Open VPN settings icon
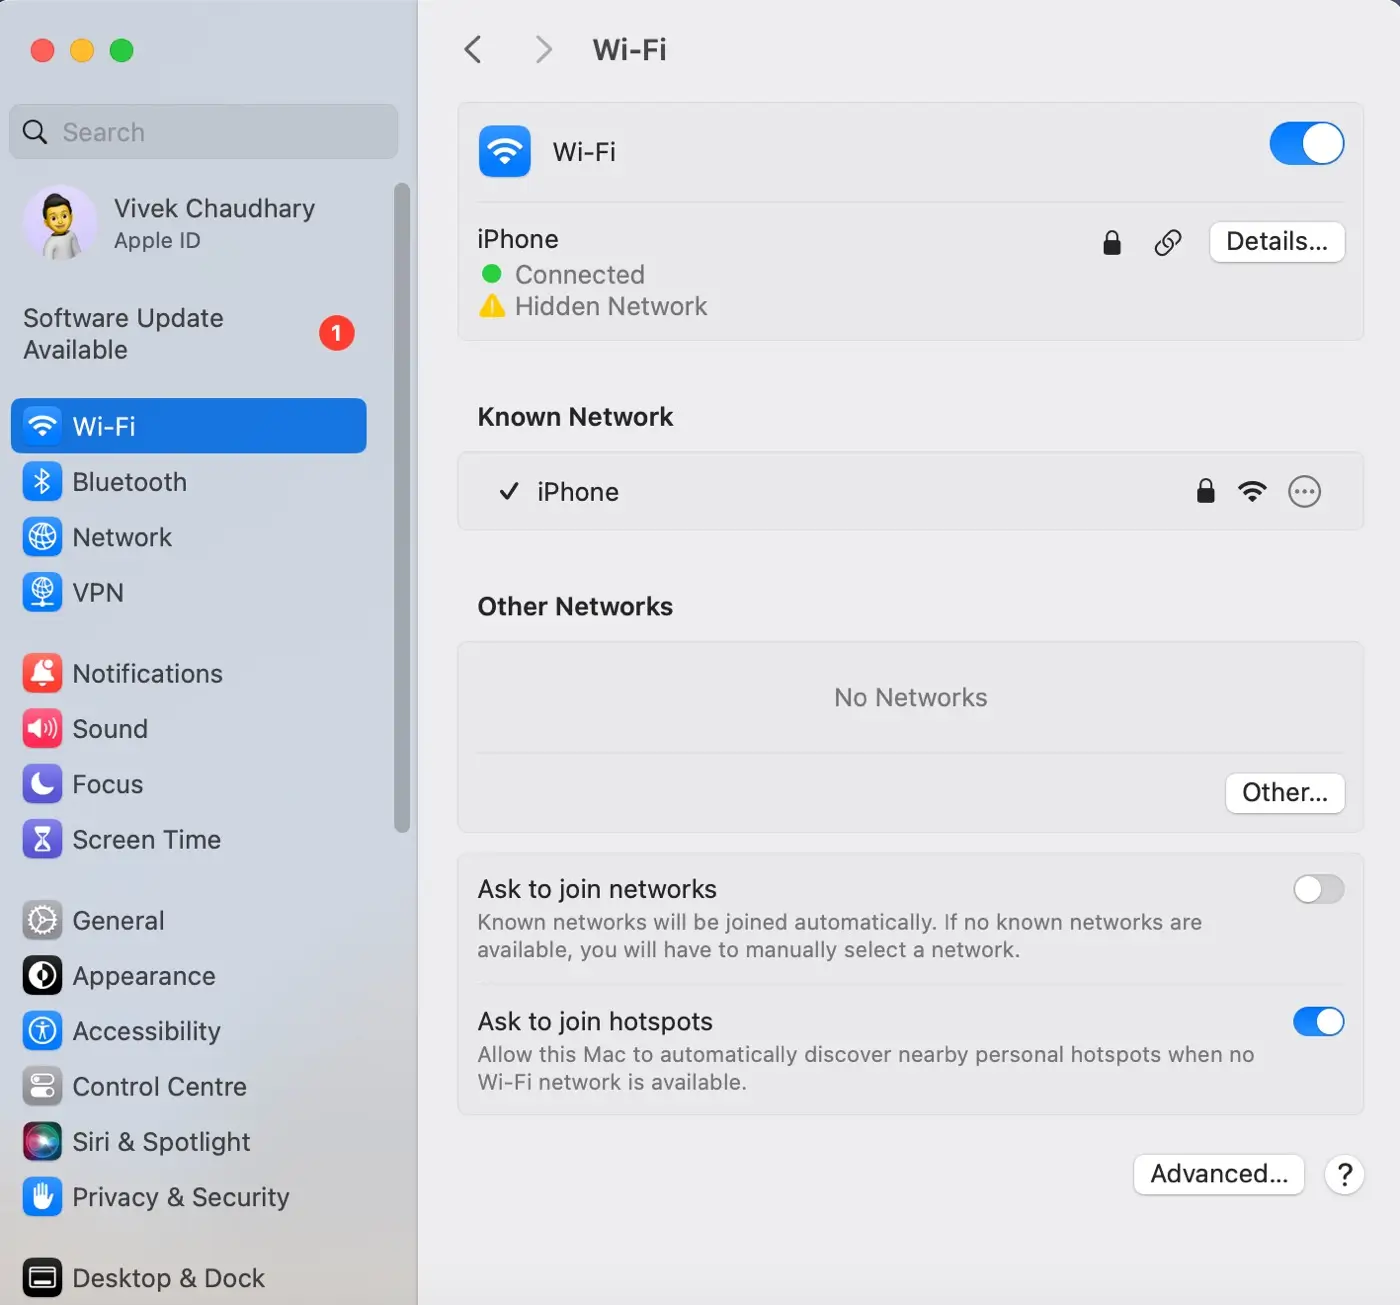 [x=42, y=592]
